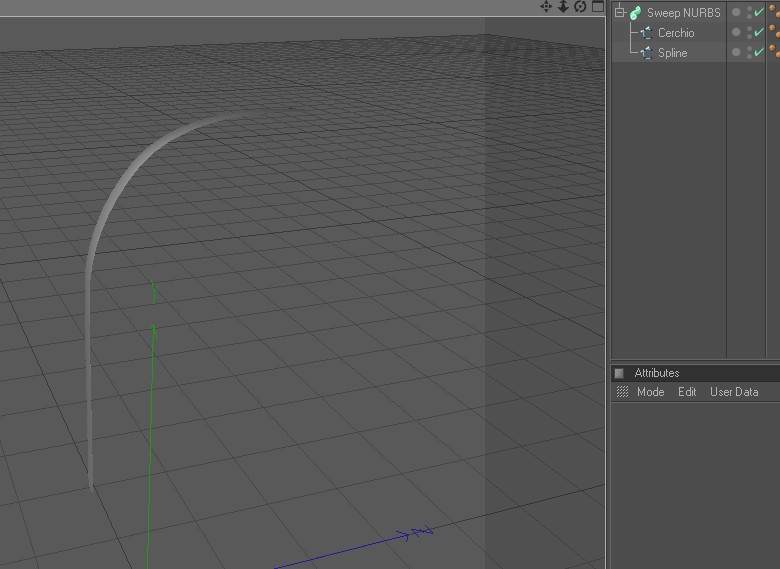Collapse the Sweep NURBS hierarchy
Image resolution: width=780 pixels, height=569 pixels.
point(619,12)
